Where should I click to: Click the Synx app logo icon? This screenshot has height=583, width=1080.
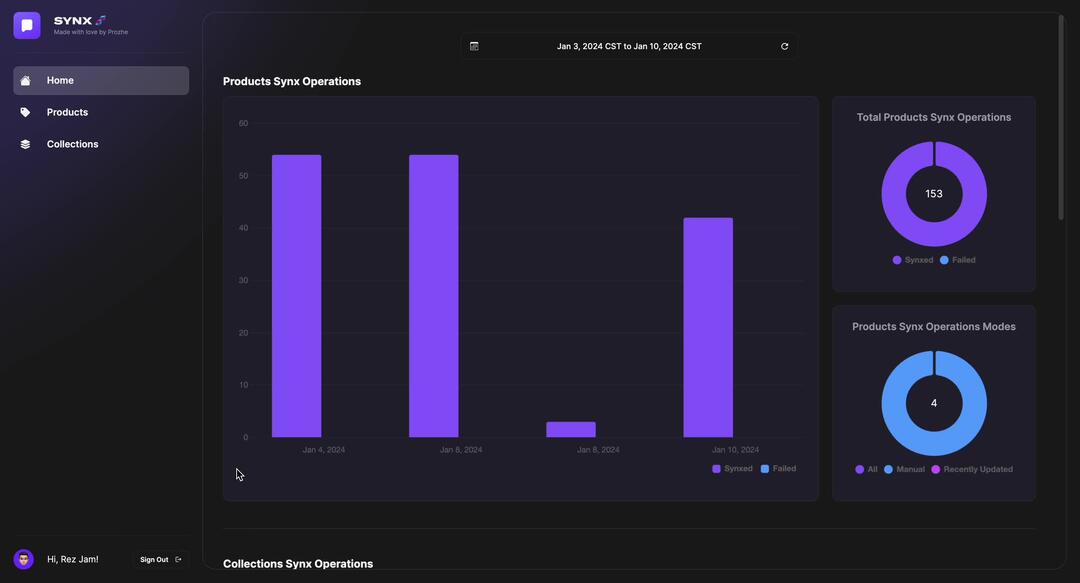pos(27,25)
